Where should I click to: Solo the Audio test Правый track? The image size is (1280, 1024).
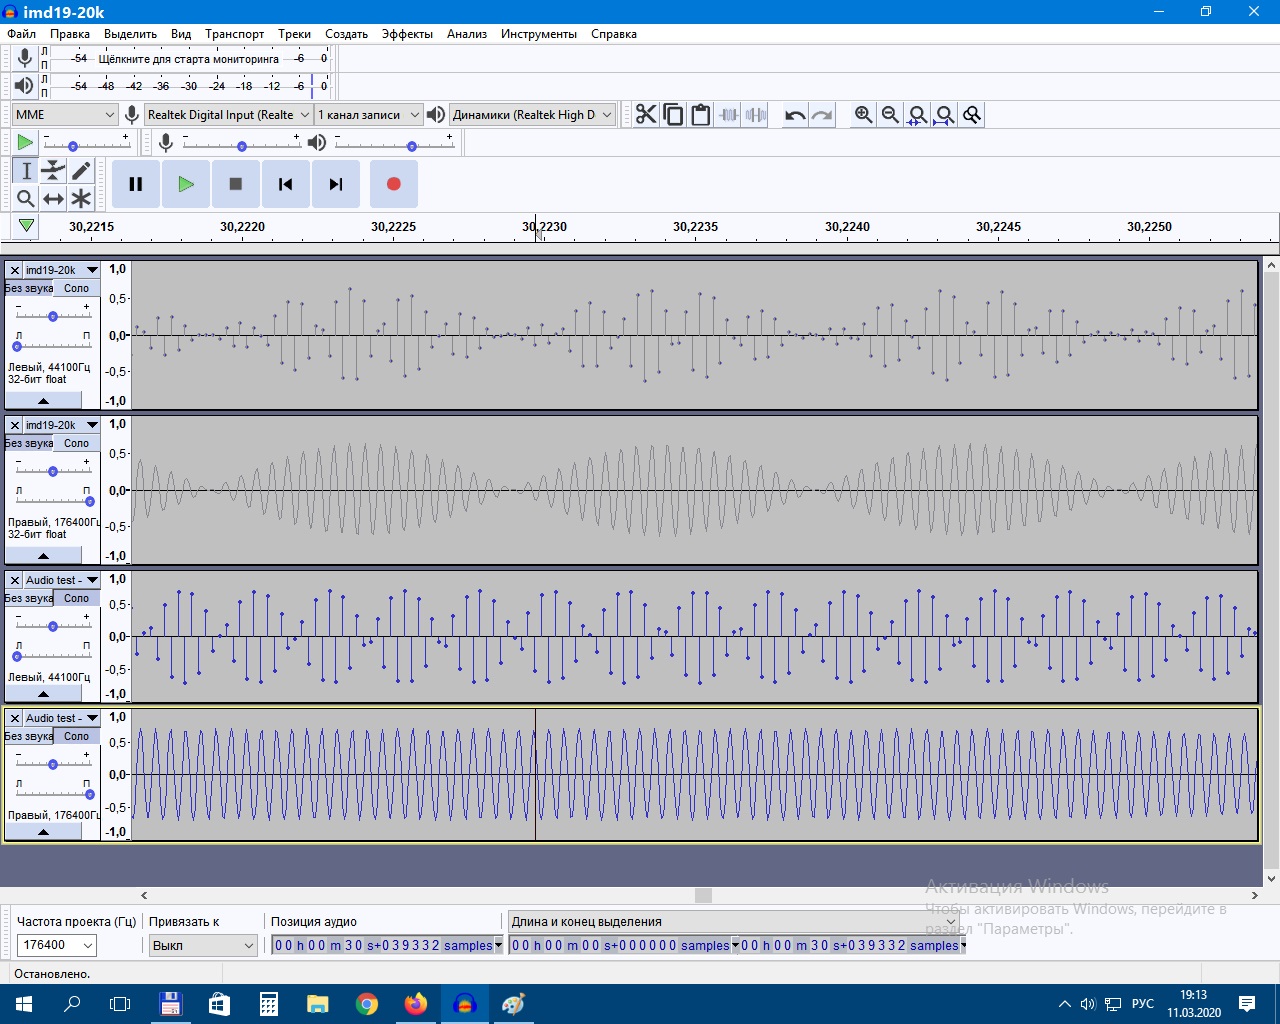click(77, 736)
